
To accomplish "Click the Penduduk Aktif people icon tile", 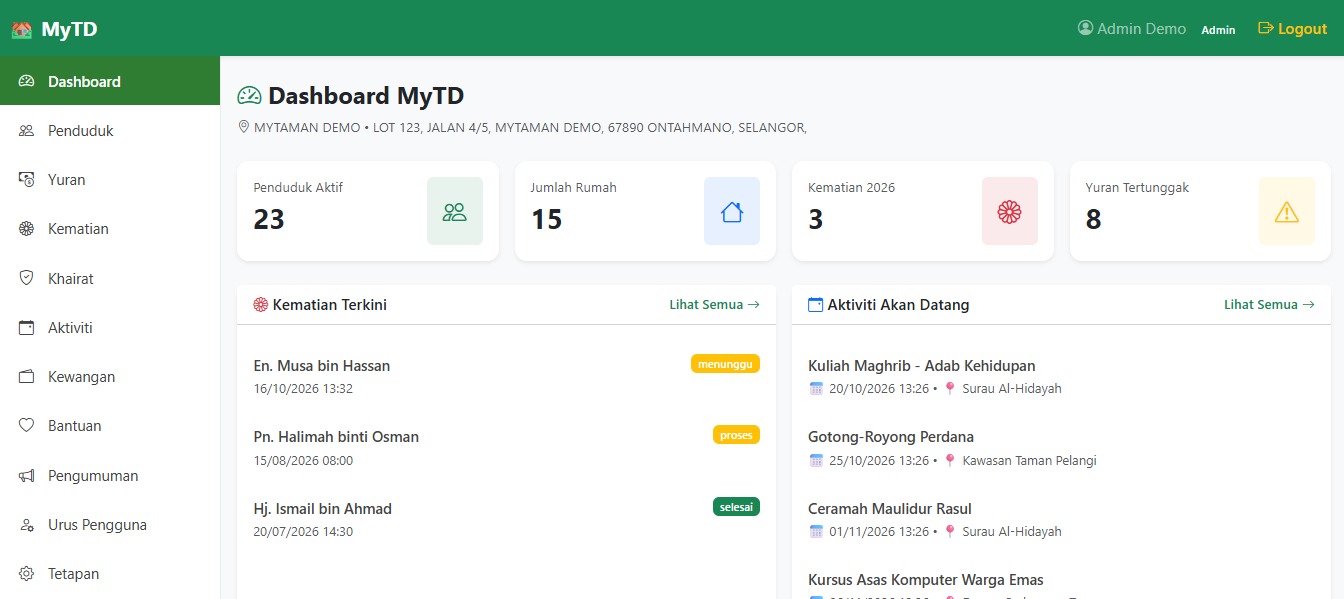I will (x=455, y=211).
